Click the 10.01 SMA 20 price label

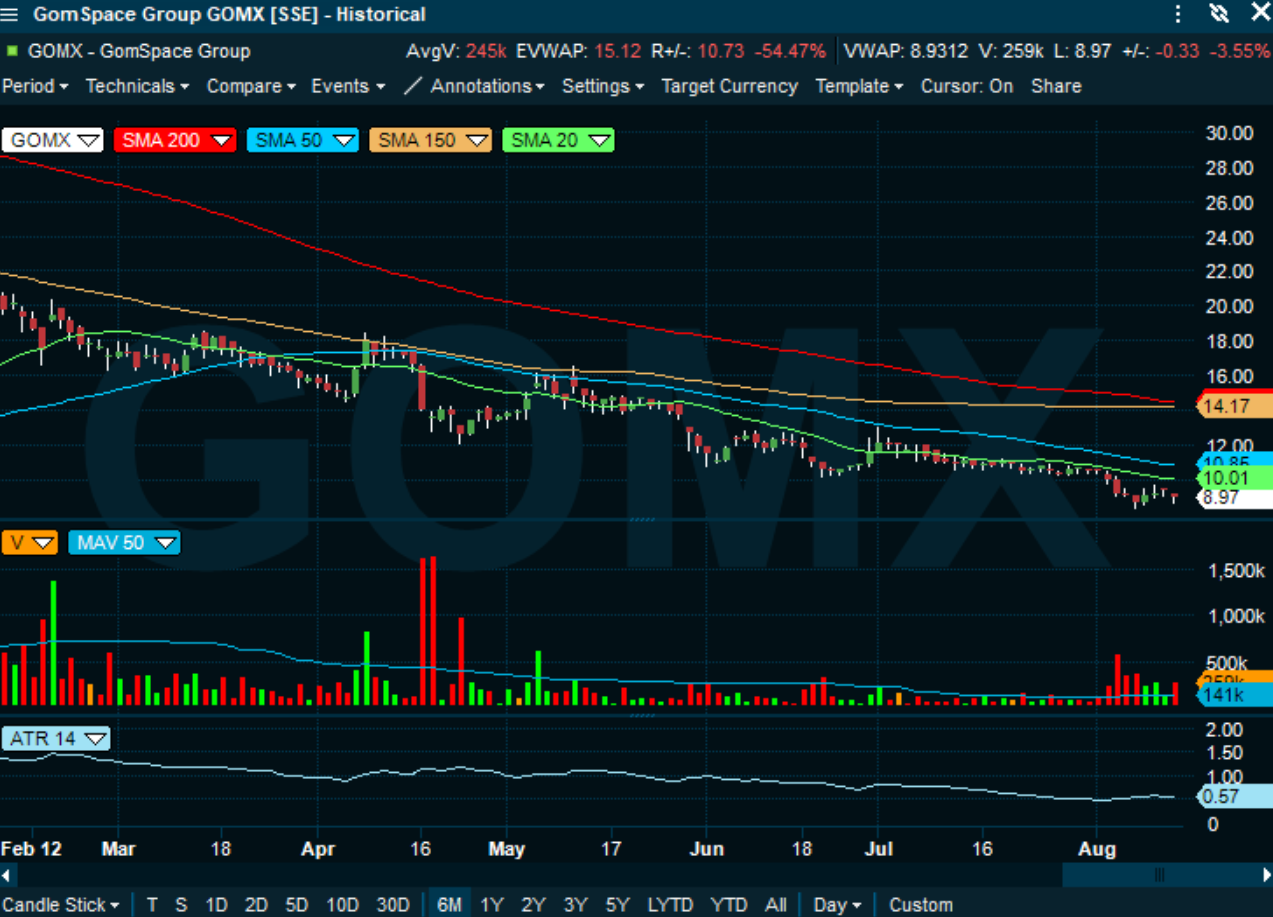click(1234, 478)
